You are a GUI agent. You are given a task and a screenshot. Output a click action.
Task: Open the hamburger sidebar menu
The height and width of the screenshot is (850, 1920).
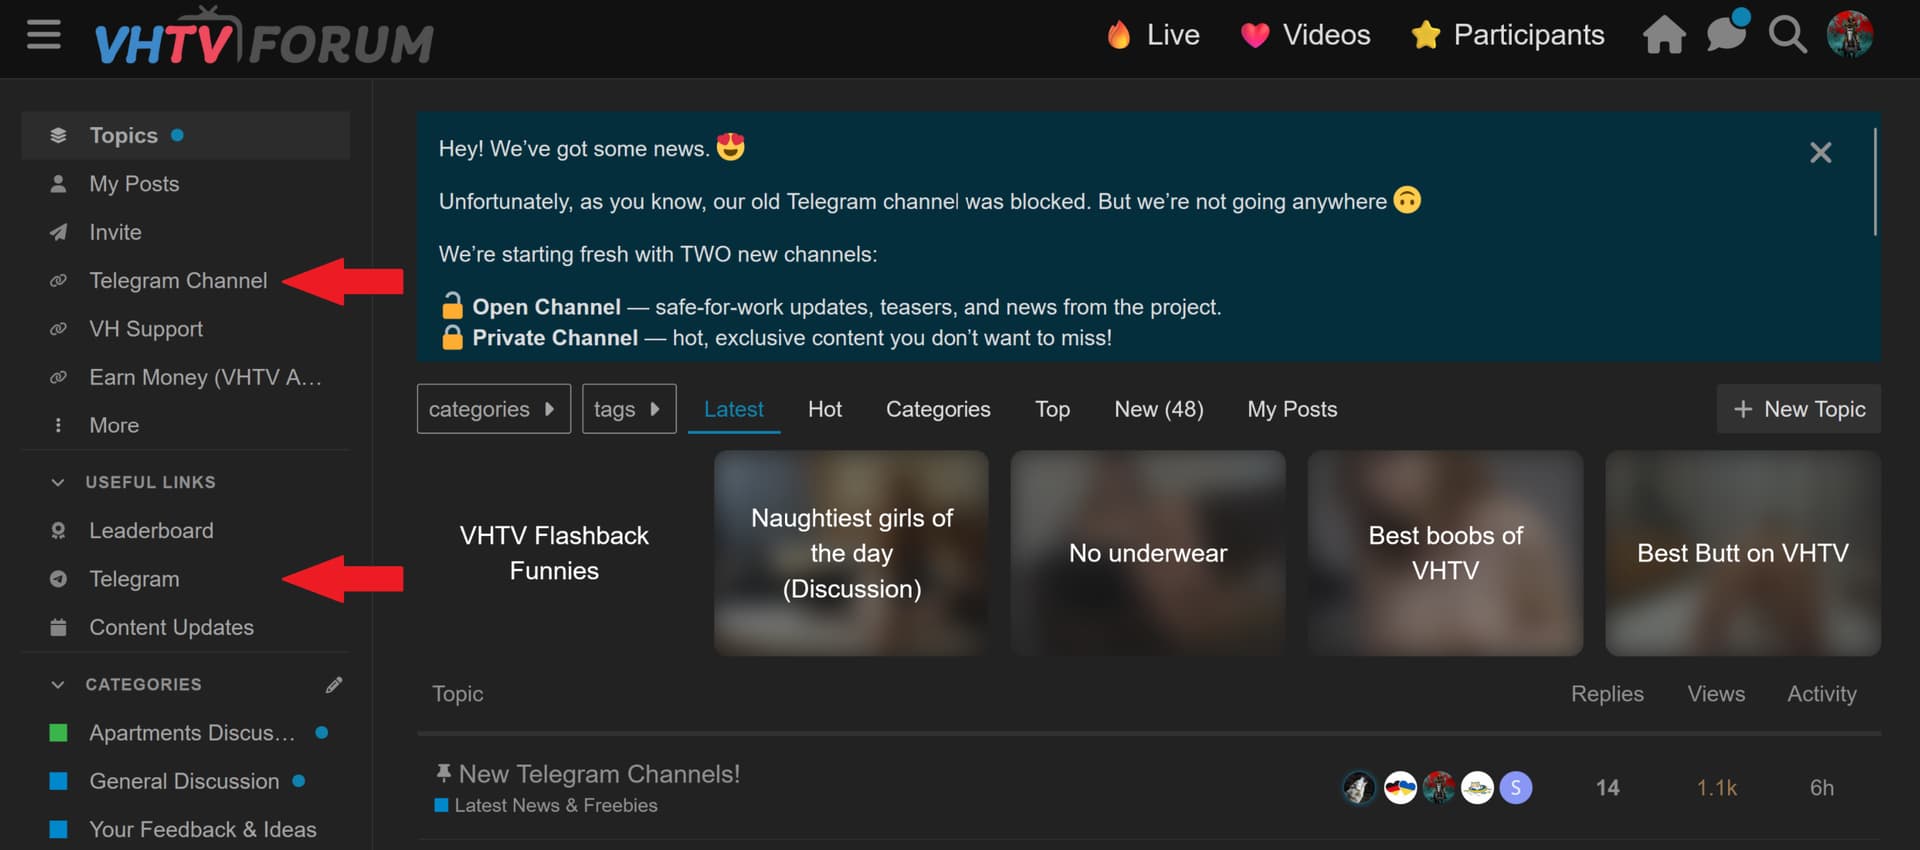[x=44, y=36]
